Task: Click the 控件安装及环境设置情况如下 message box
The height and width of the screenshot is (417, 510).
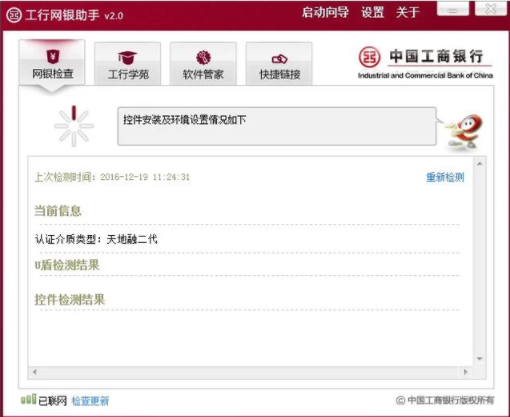Action: (x=277, y=126)
